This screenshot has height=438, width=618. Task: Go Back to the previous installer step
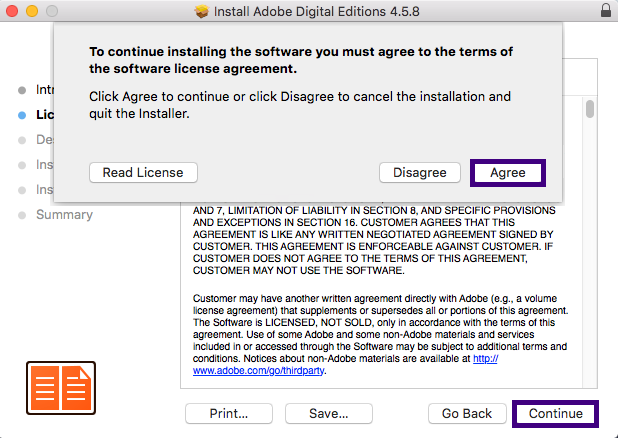coord(467,414)
